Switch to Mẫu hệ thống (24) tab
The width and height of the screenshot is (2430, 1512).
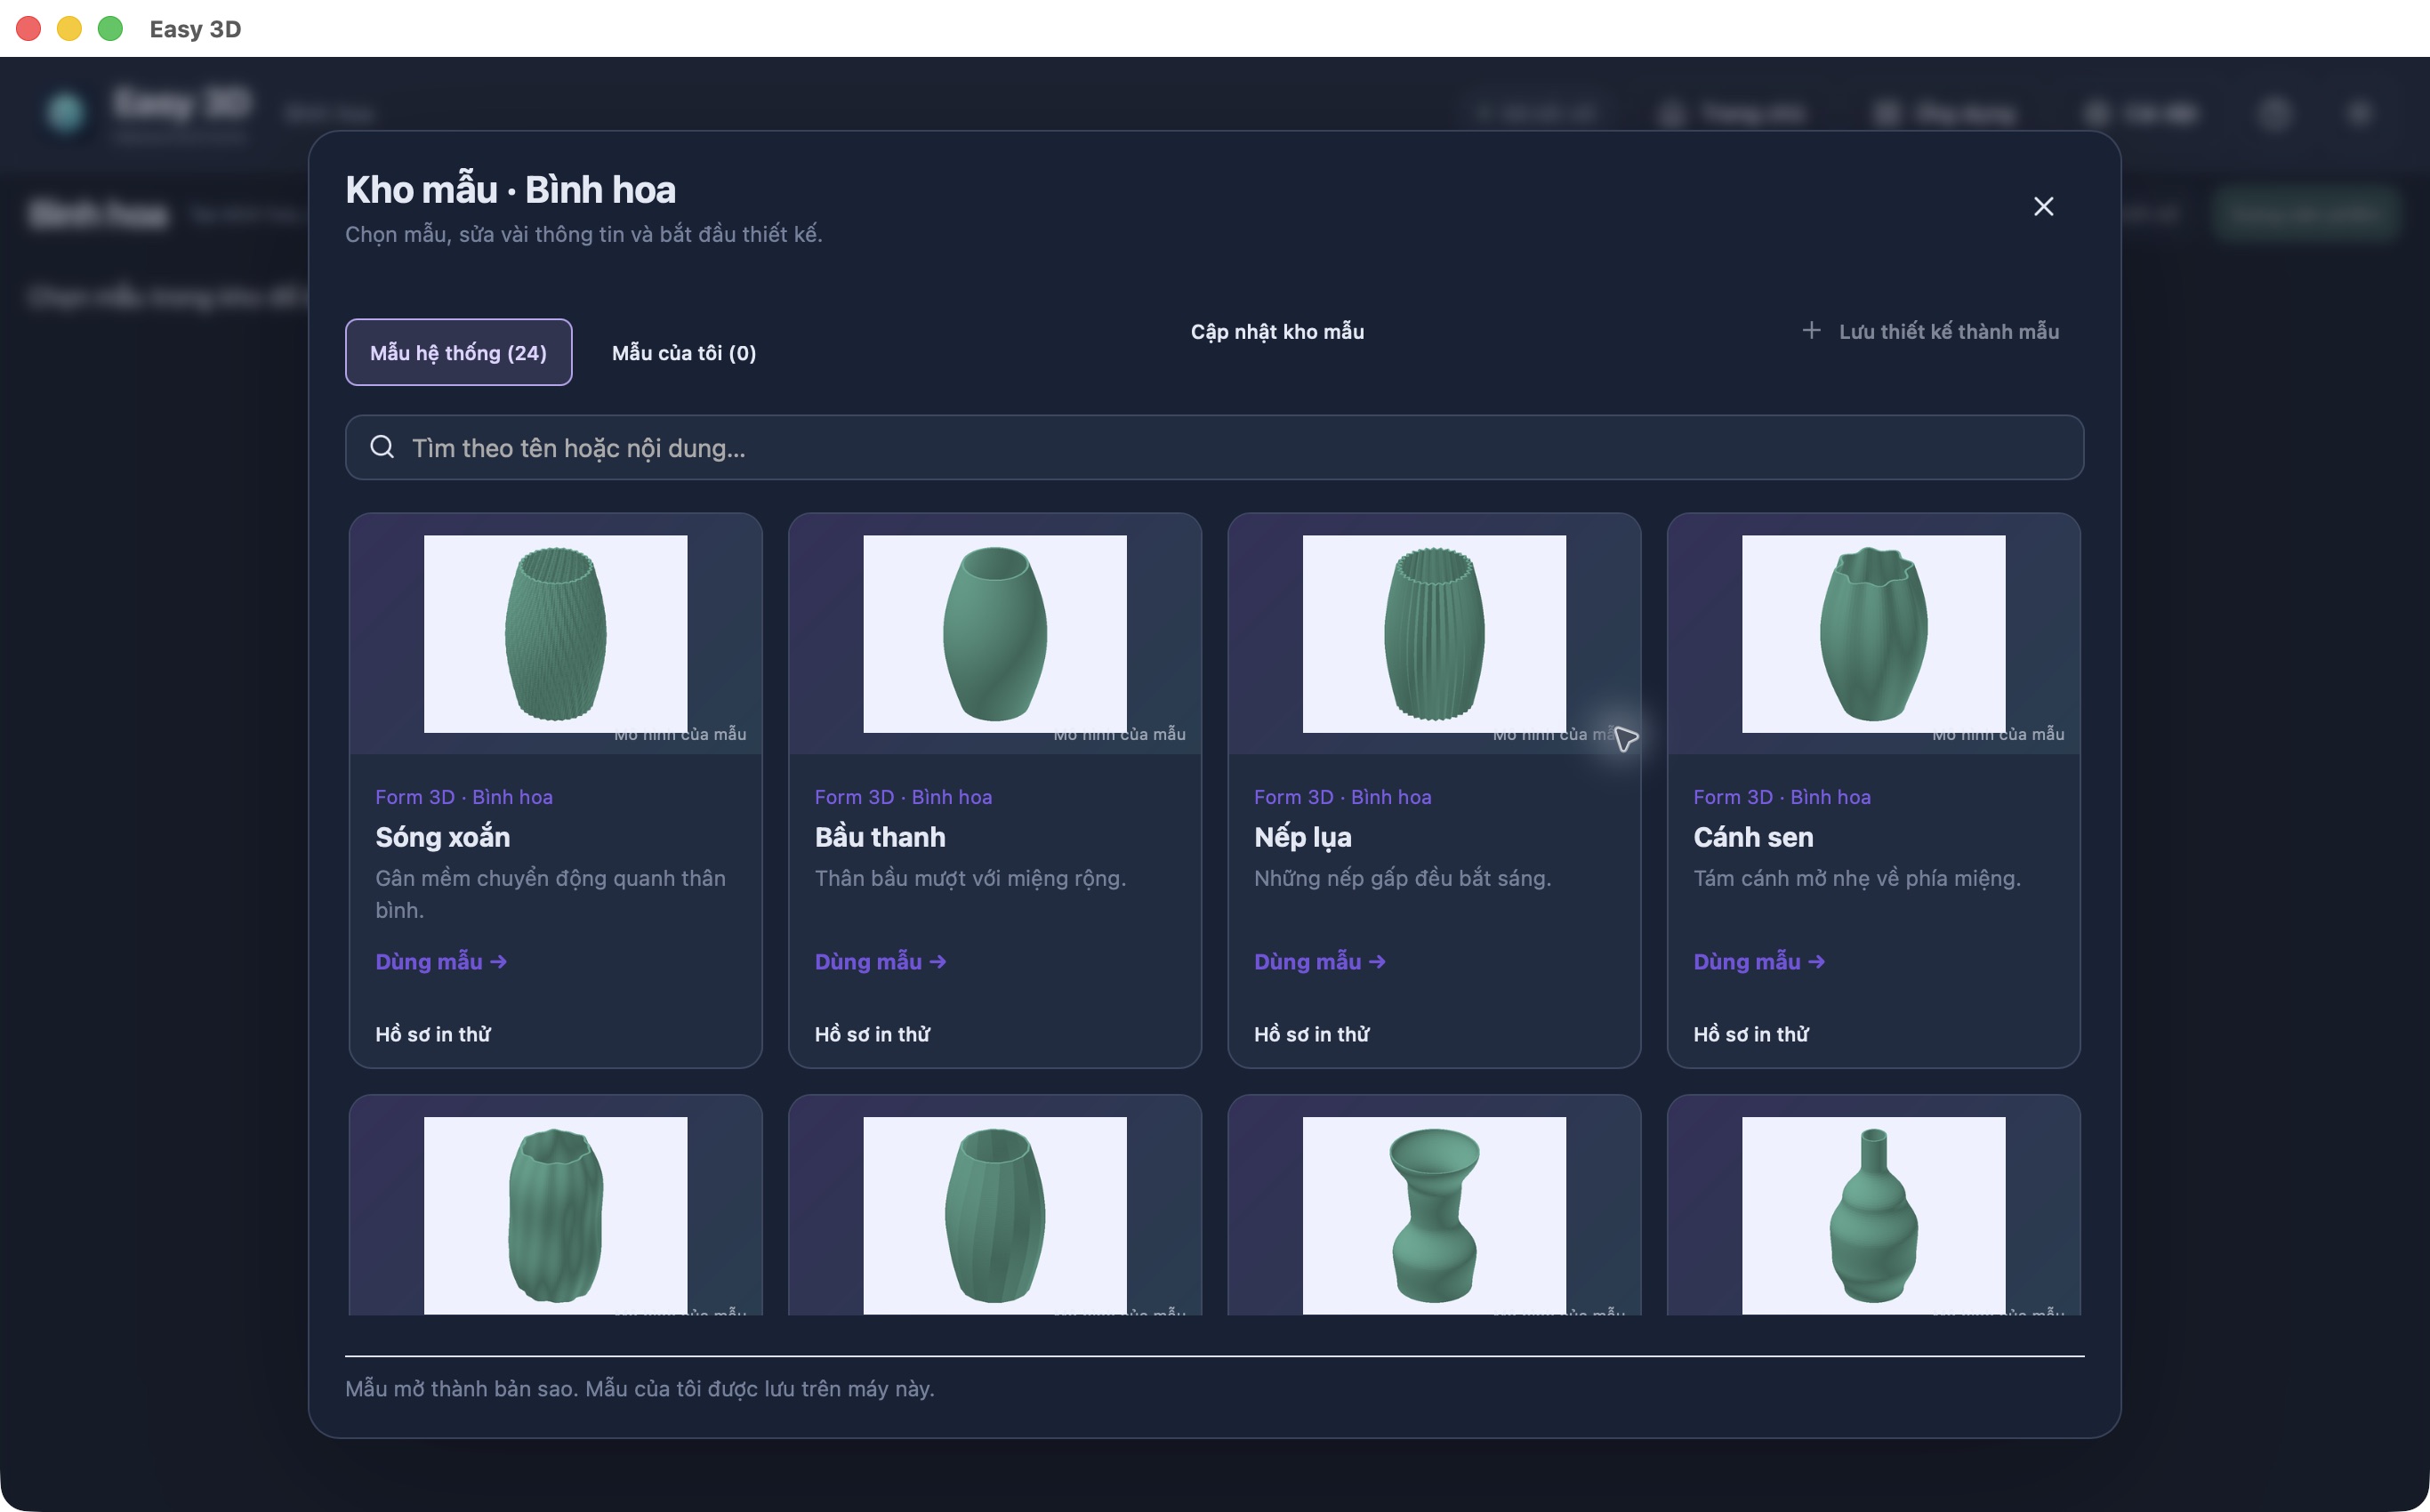(459, 352)
